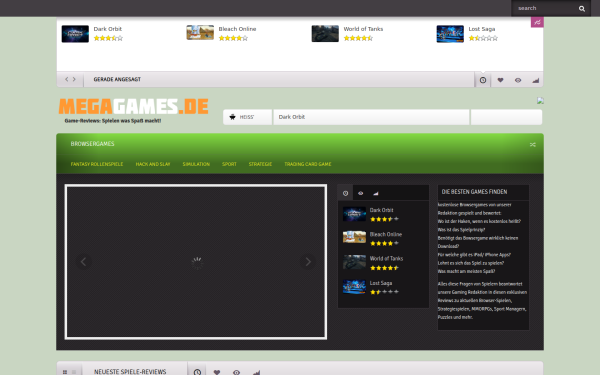This screenshot has width=600, height=375.
Task: Click the Die Besten Games Finden heading
Action: pyautogui.click(x=474, y=192)
